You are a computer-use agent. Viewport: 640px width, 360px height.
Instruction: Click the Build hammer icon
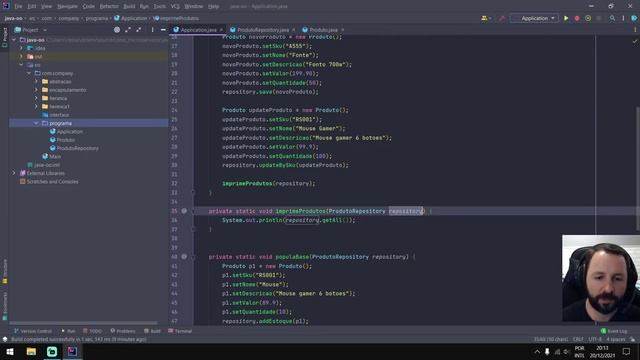point(502,18)
